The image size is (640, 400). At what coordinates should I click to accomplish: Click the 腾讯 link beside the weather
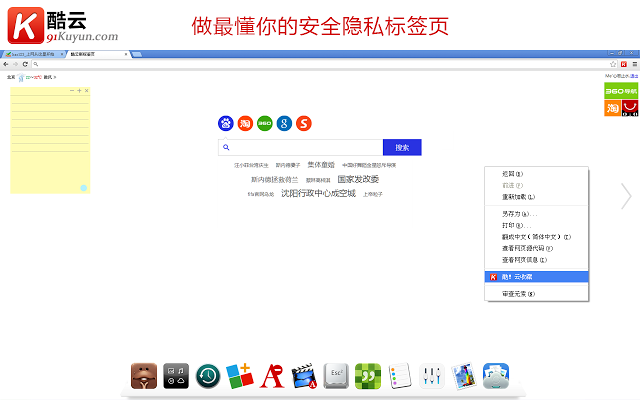[x=48, y=77]
